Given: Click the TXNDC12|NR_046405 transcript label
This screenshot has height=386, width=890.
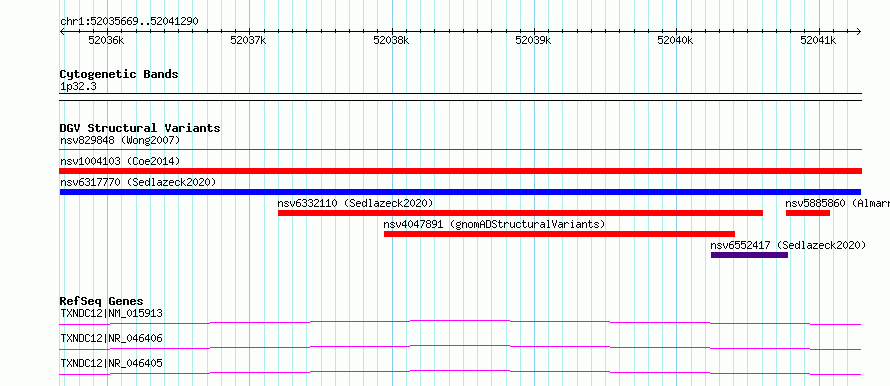Looking at the screenshot, I should tap(111, 363).
